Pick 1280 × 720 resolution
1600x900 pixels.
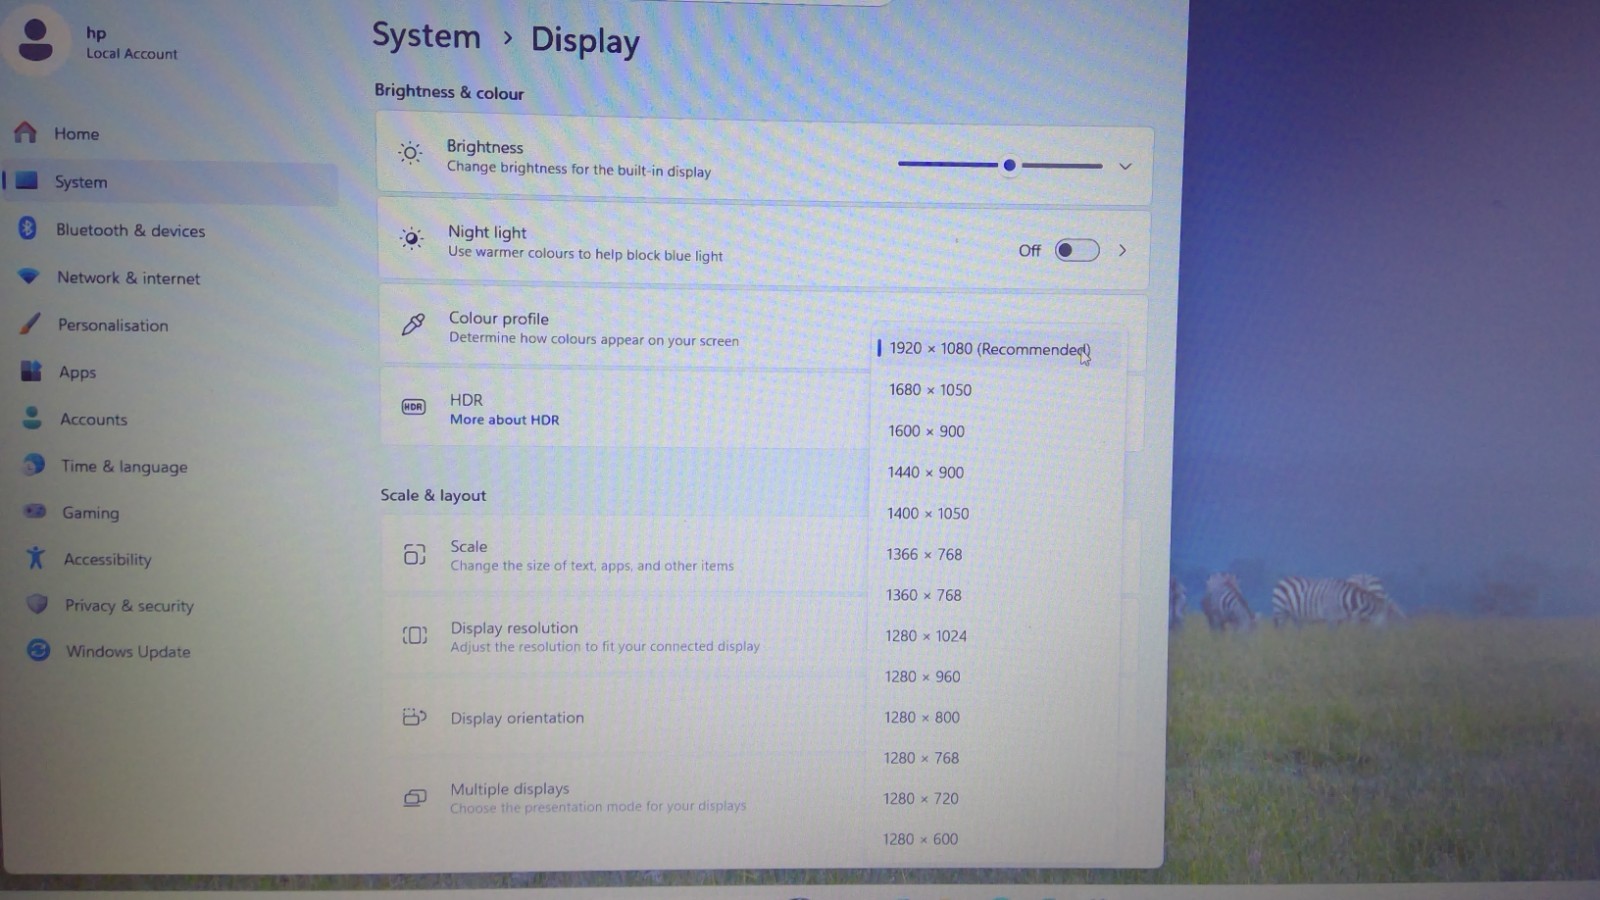pyautogui.click(x=990, y=799)
